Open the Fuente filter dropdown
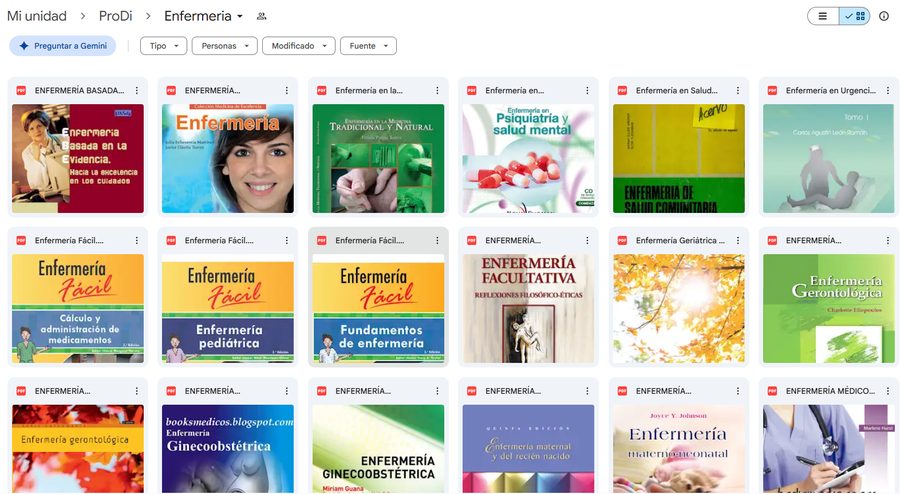 pyautogui.click(x=368, y=46)
